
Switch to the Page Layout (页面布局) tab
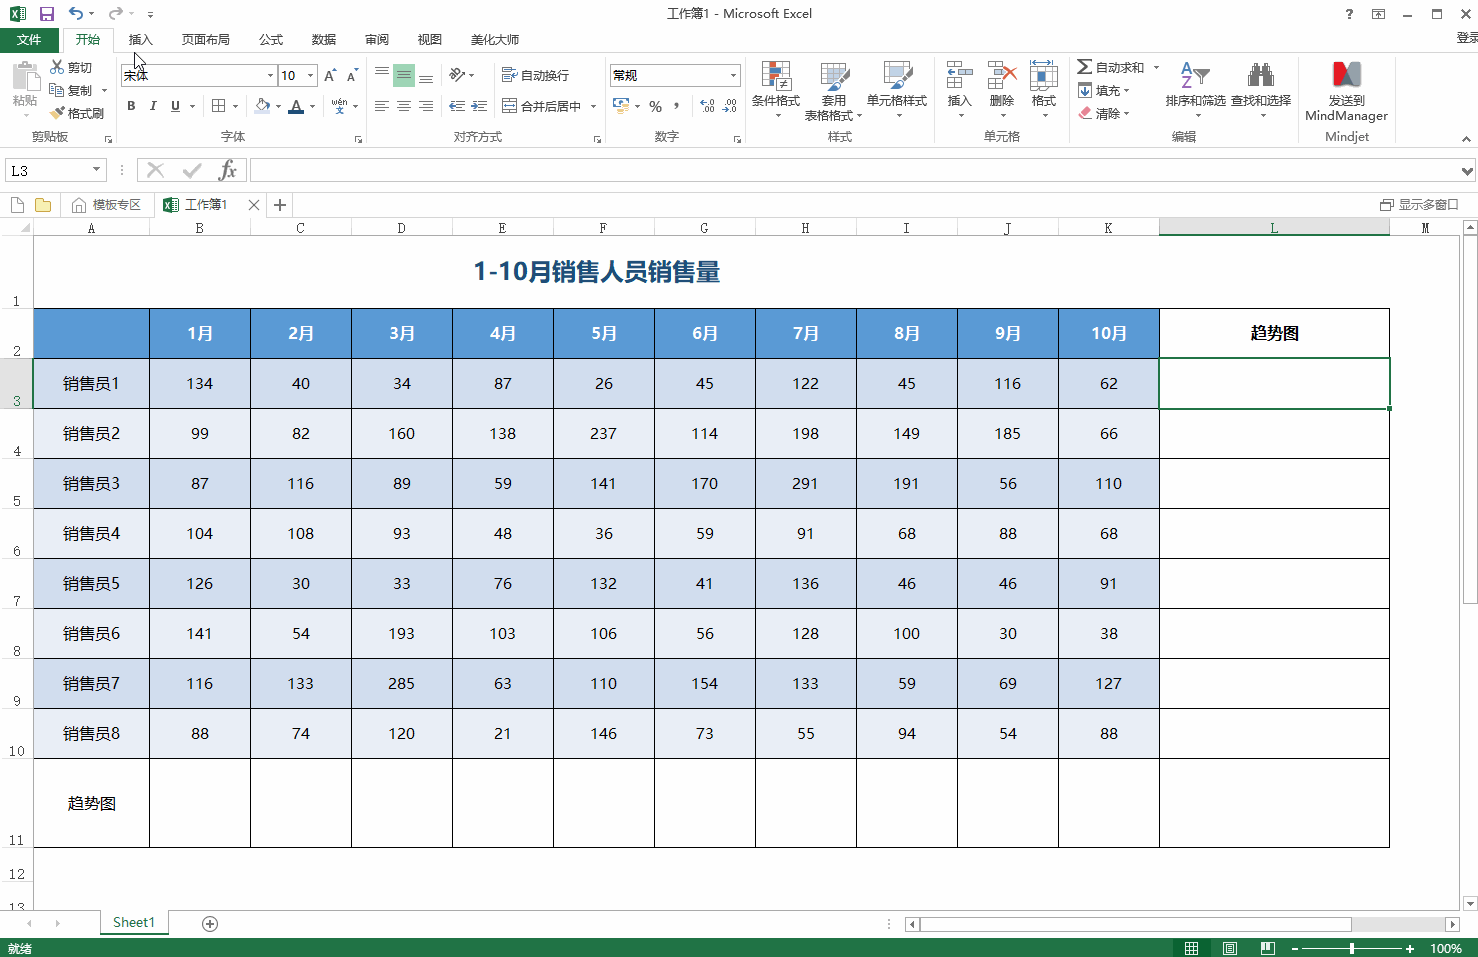(206, 39)
